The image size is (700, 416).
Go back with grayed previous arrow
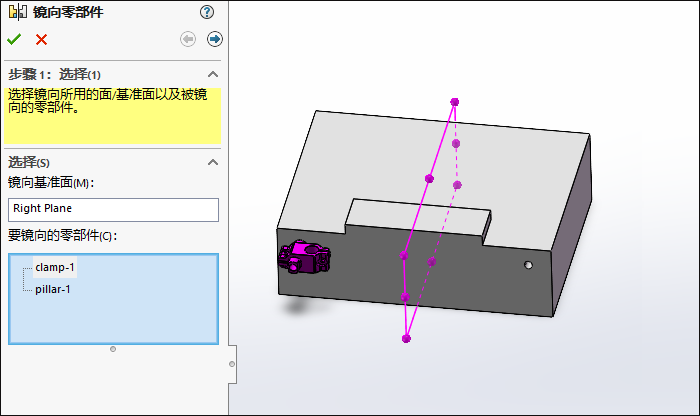point(188,39)
